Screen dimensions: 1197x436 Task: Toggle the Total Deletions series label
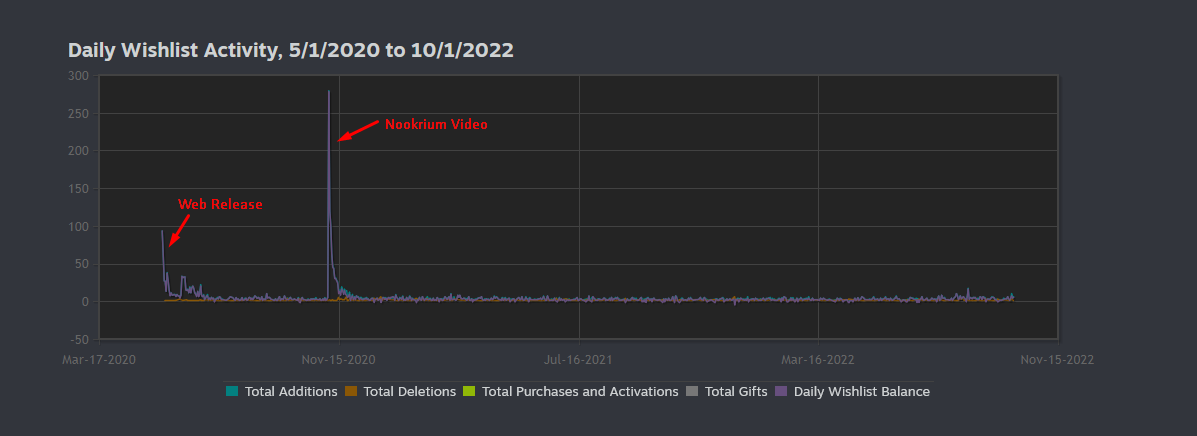click(x=410, y=392)
